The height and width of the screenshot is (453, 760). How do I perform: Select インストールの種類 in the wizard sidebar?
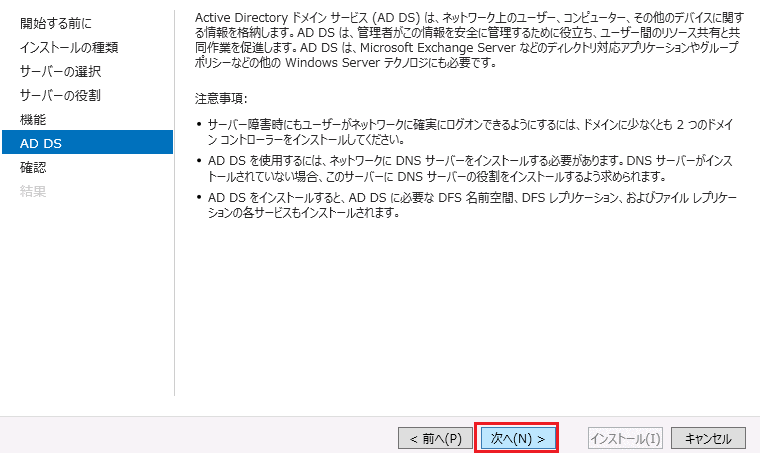pyautogui.click(x=69, y=47)
